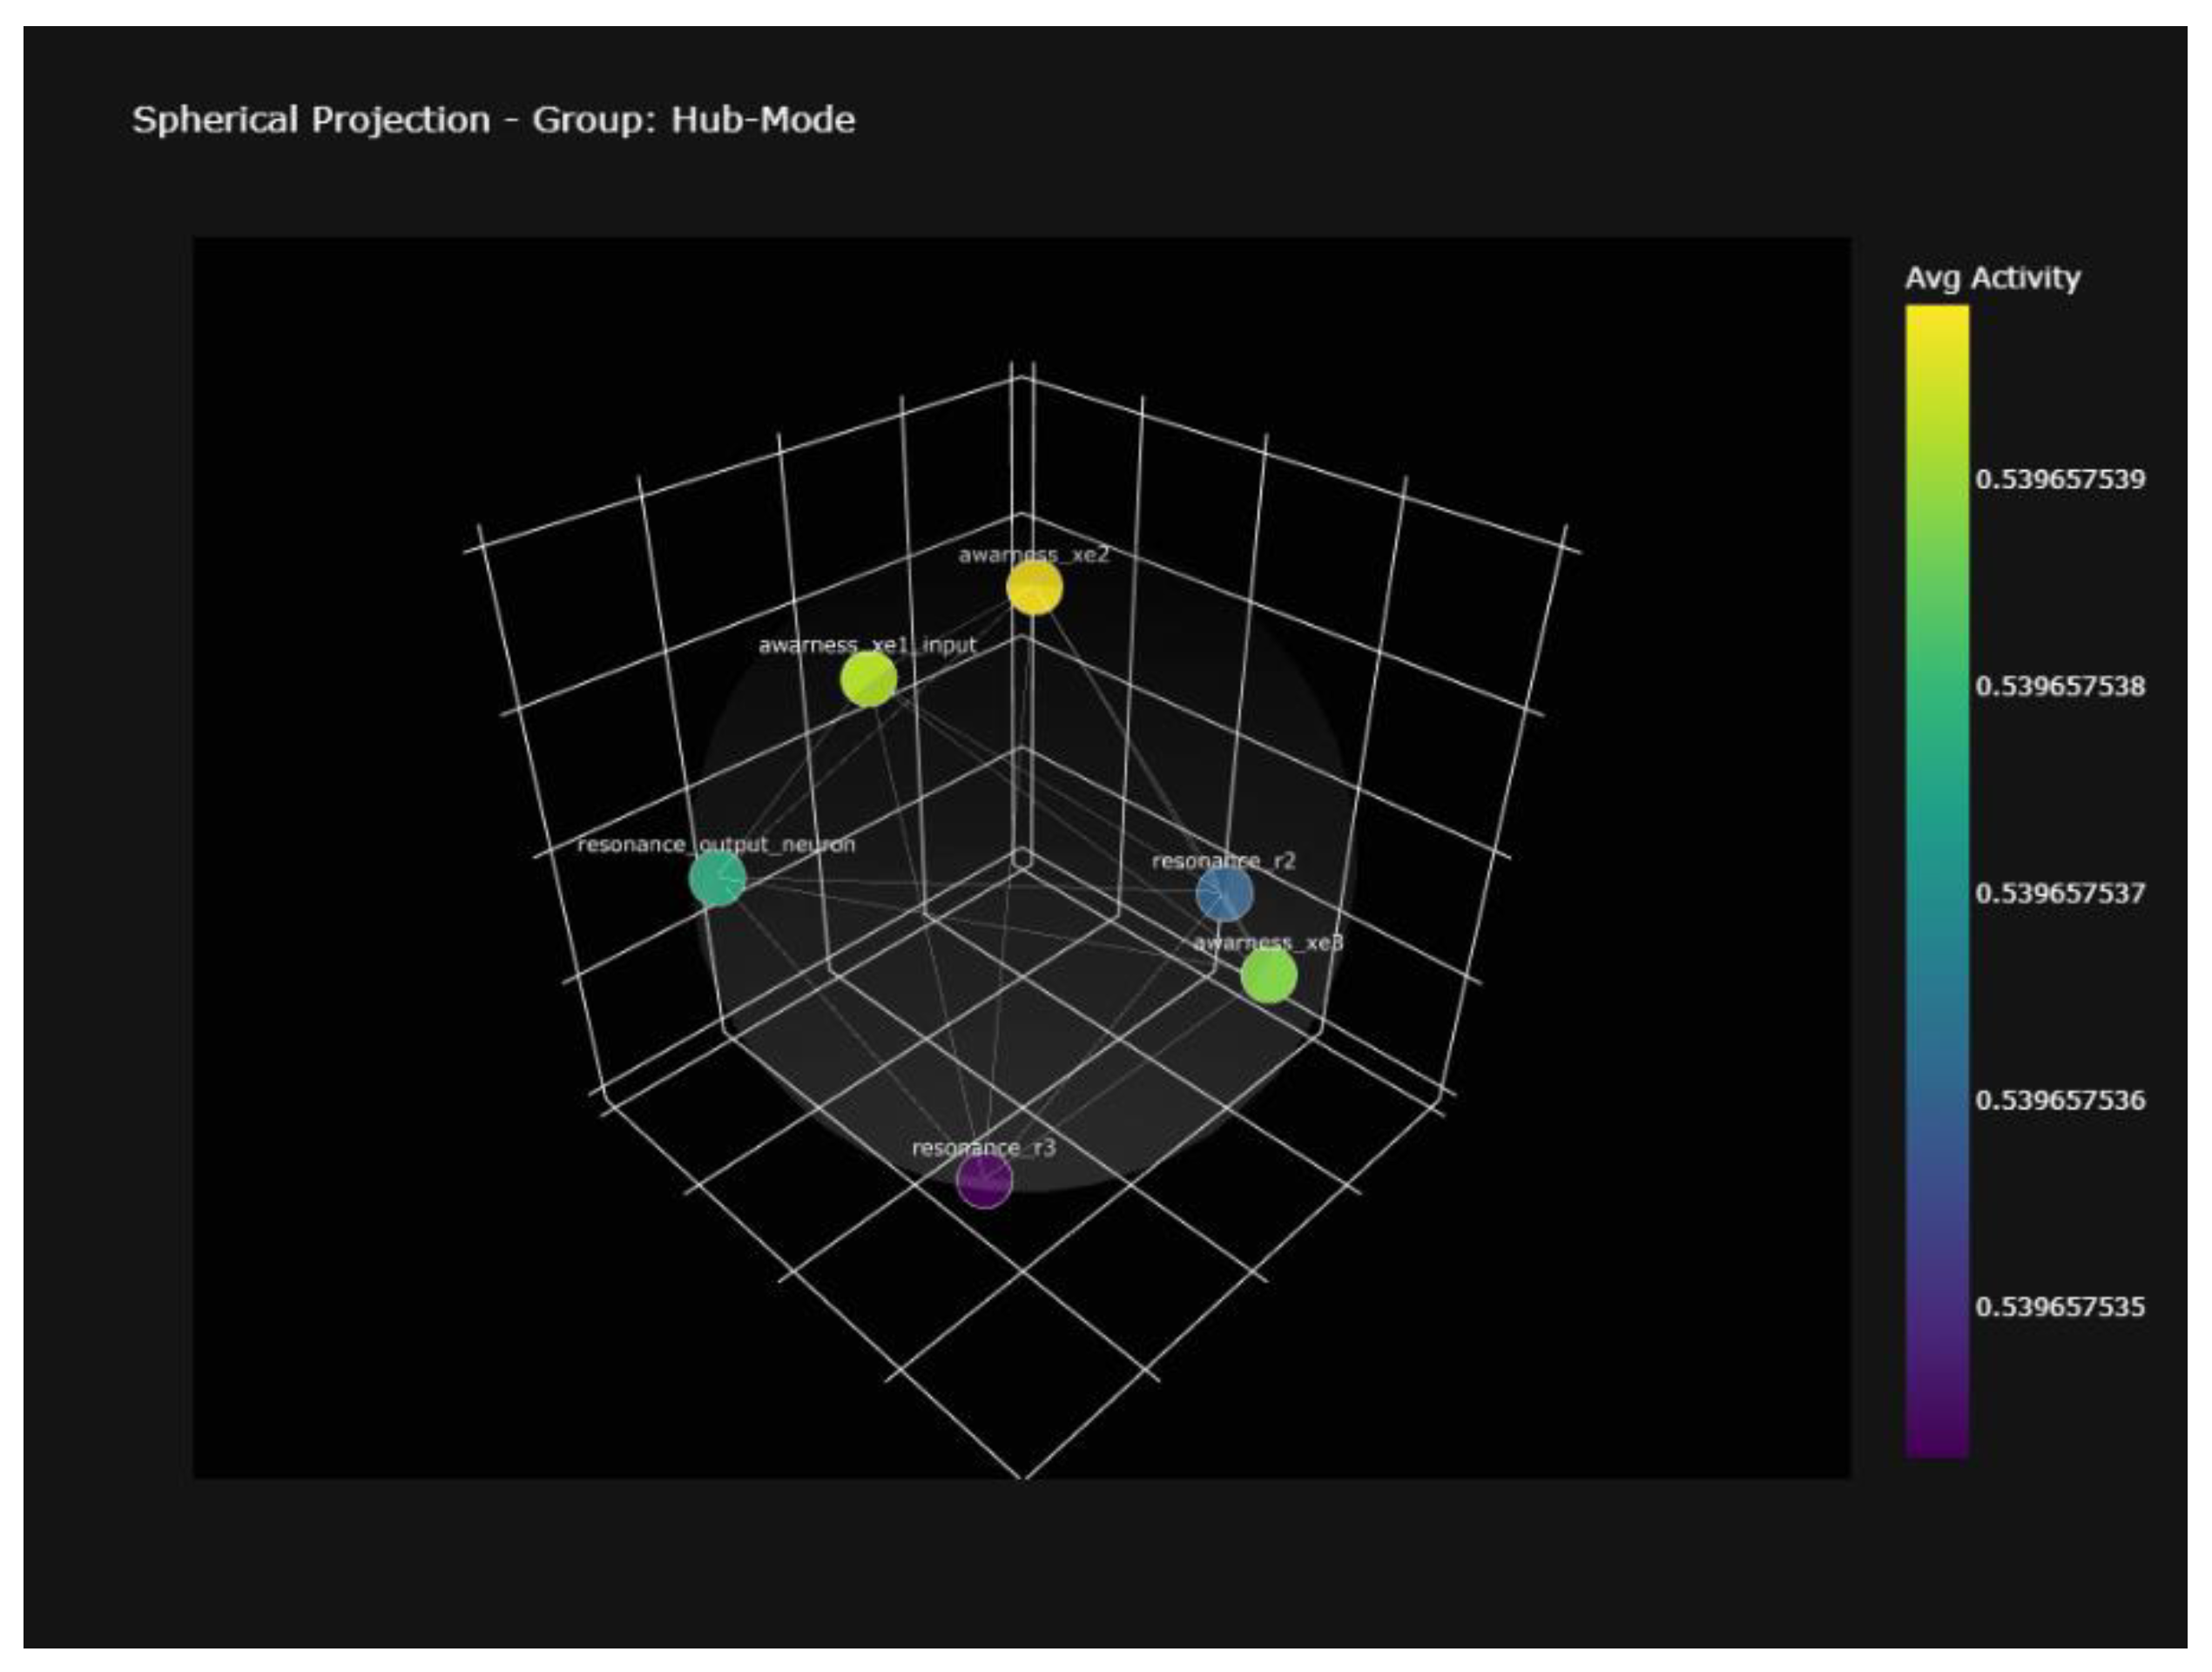Click colorbar tick value 0.539657535
Viewport: 2212px width, 1672px height.
click(x=2060, y=1307)
